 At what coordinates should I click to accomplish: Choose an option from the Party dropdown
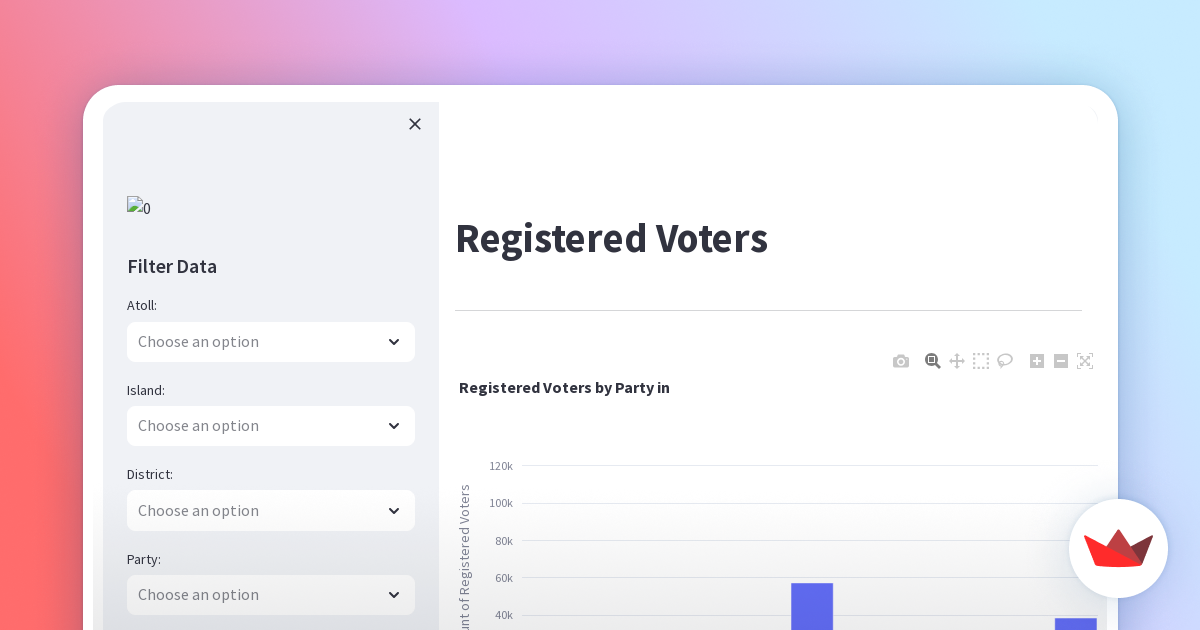pyautogui.click(x=270, y=594)
